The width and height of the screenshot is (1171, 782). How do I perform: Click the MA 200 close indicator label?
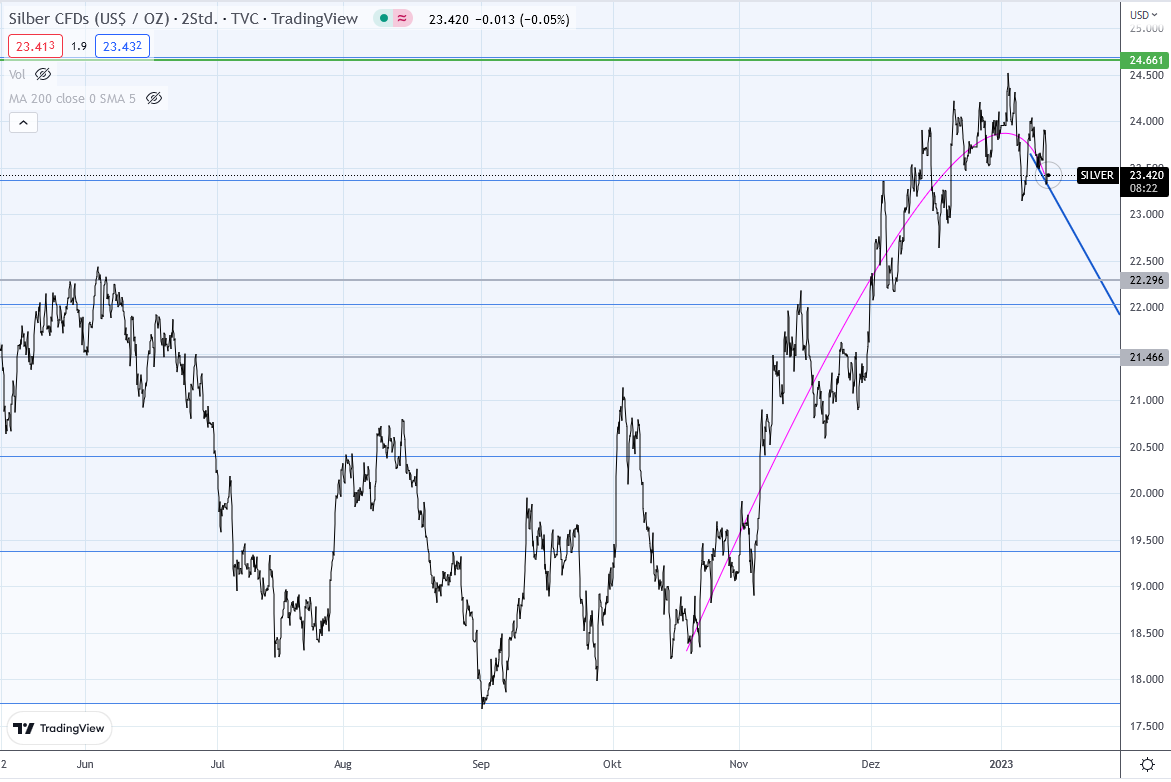(72, 99)
